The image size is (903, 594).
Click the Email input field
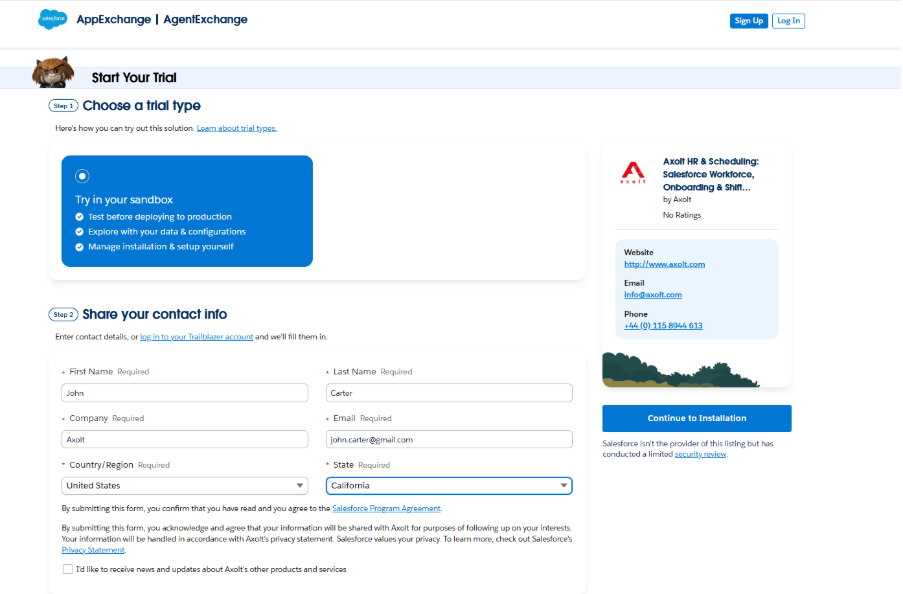pyautogui.click(x=449, y=439)
